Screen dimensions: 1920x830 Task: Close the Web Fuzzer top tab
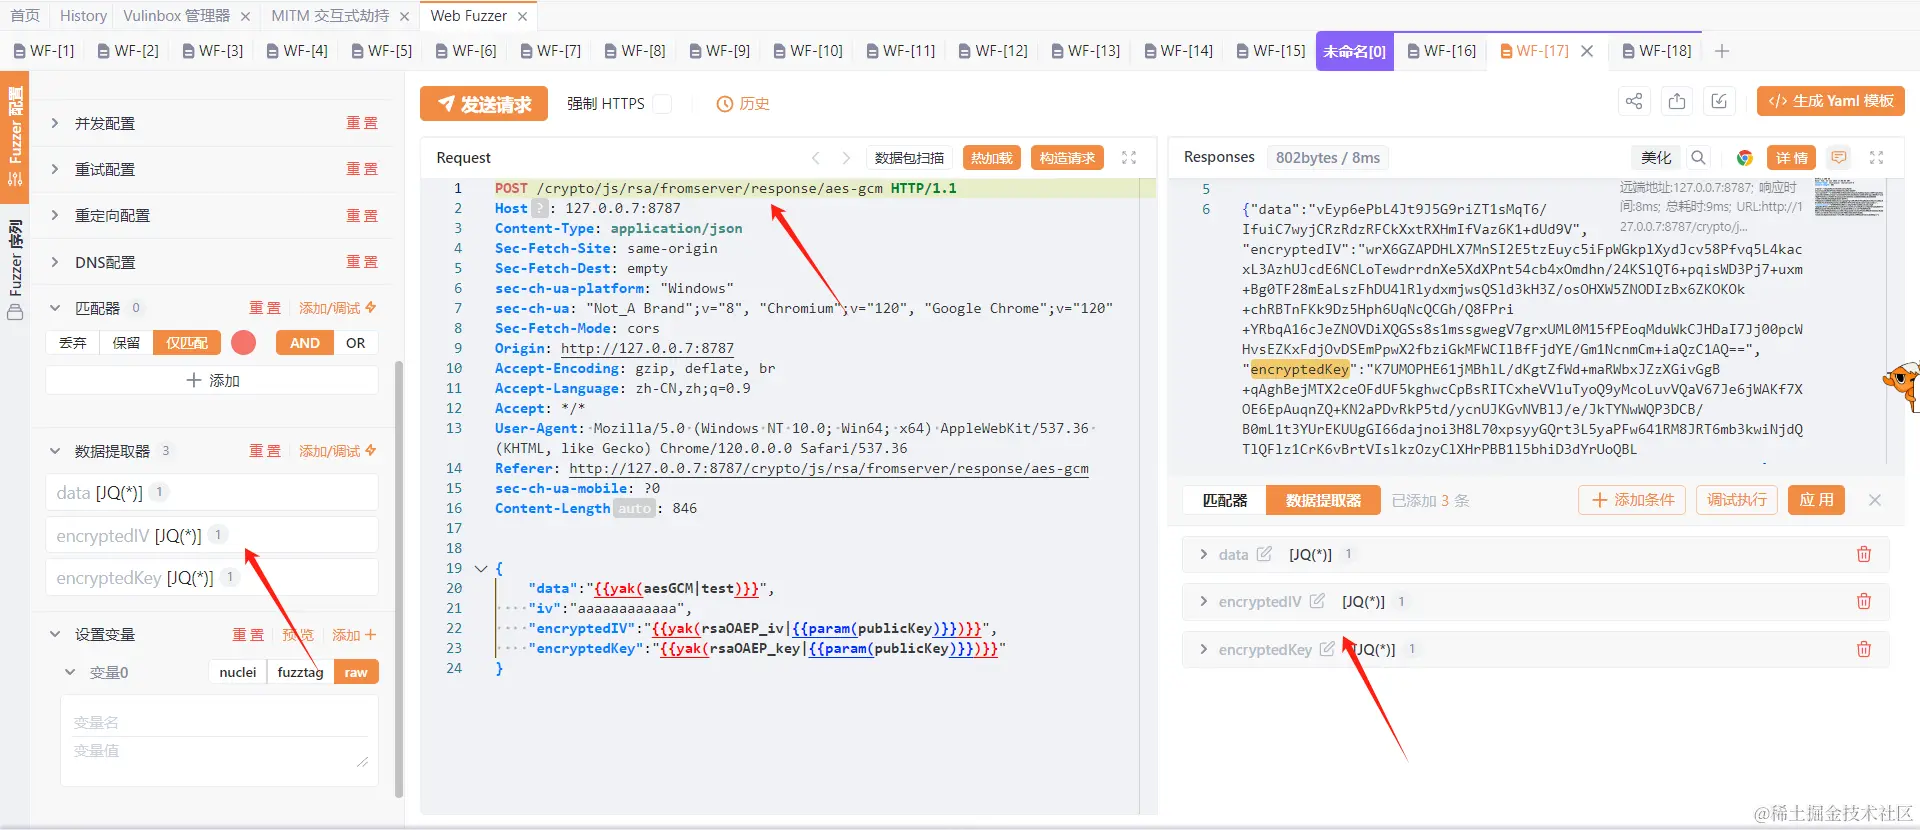click(523, 16)
